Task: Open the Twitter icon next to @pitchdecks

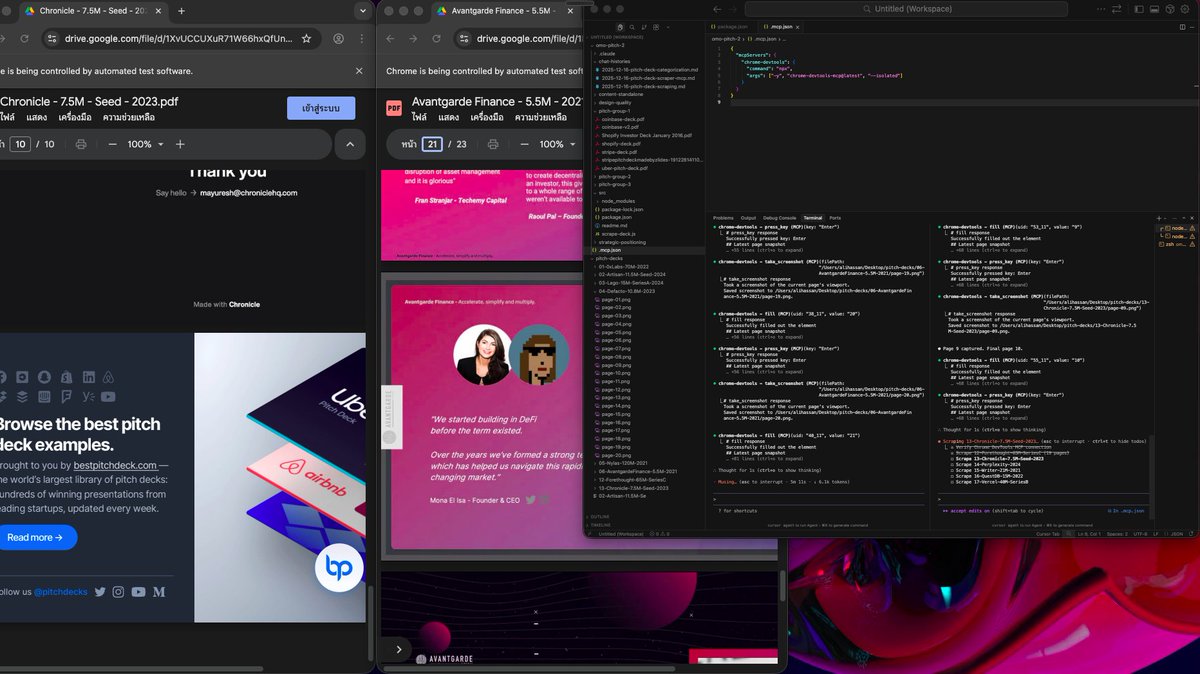Action: [100, 592]
